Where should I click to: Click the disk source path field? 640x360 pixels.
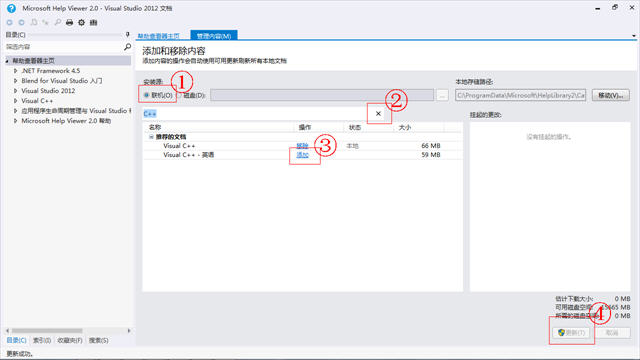322,95
